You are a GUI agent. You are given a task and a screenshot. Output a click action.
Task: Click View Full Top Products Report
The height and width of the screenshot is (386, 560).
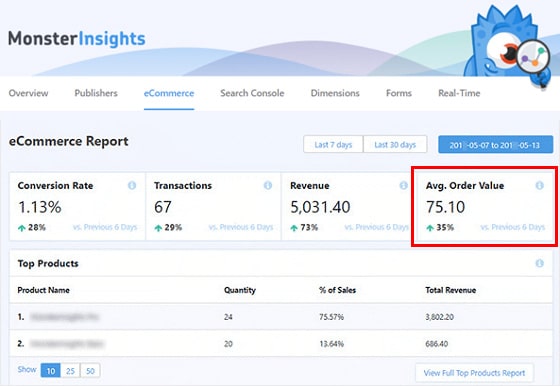click(x=474, y=373)
